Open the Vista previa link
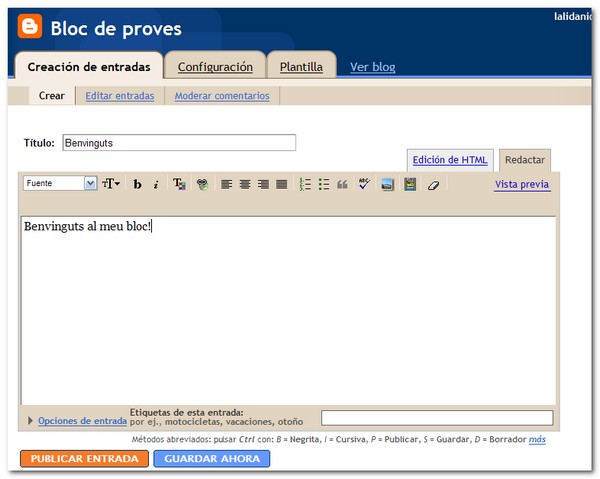Screen dimensions: 600x479 pyautogui.click(x=522, y=184)
